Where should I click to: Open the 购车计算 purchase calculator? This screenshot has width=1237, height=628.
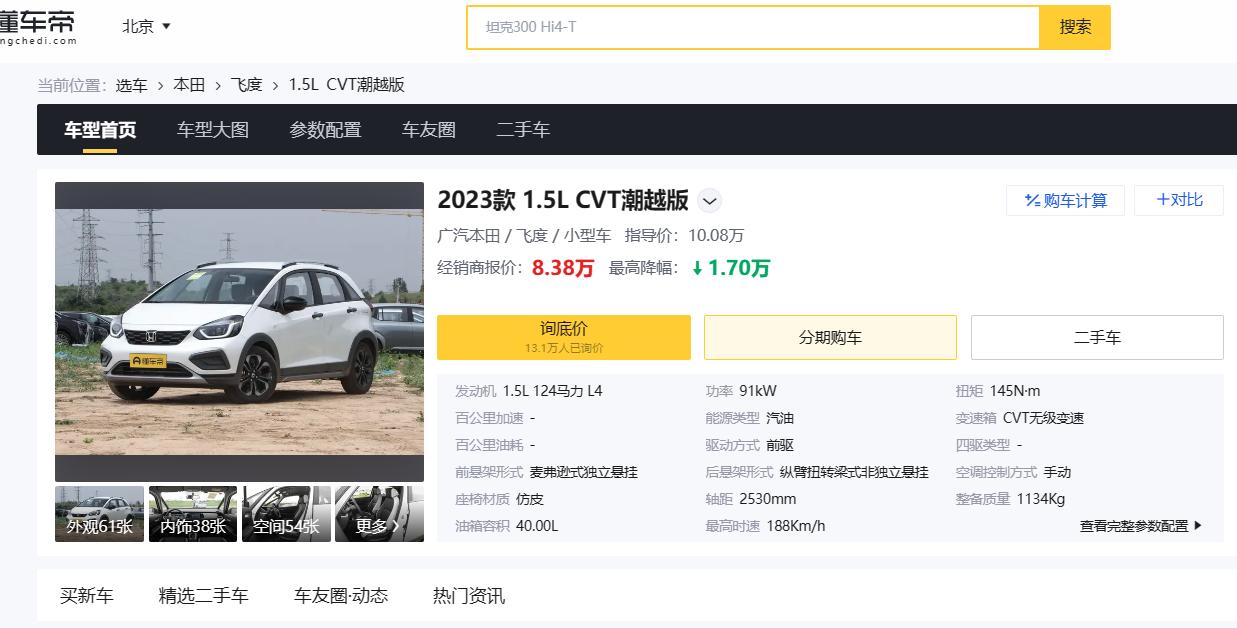click(1064, 200)
